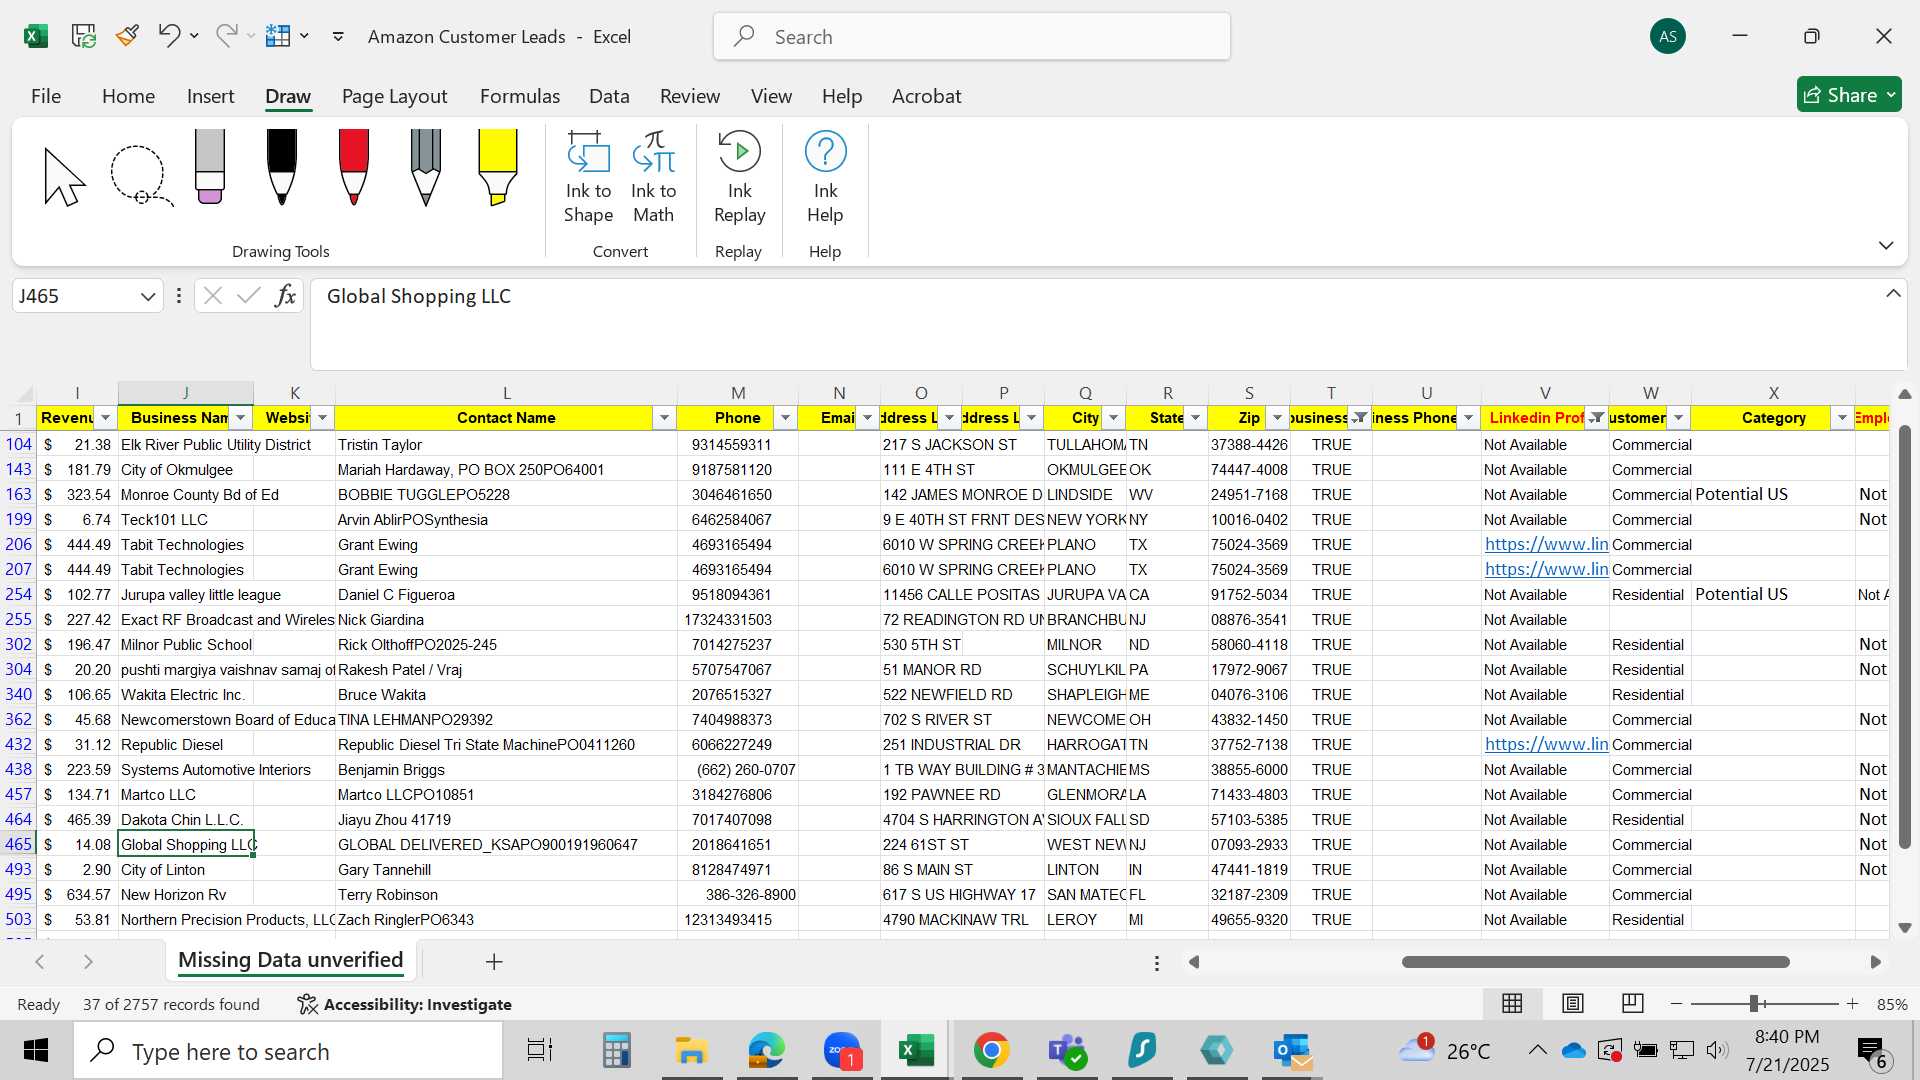The image size is (1920, 1080).
Task: Open Google Chrome from the taskbar
Action: [991, 1051]
